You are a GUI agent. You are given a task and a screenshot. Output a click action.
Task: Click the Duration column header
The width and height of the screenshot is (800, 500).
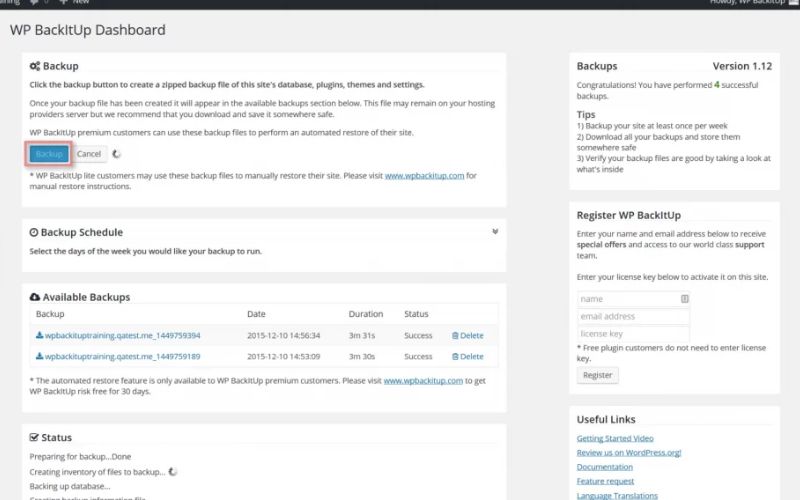pos(366,314)
